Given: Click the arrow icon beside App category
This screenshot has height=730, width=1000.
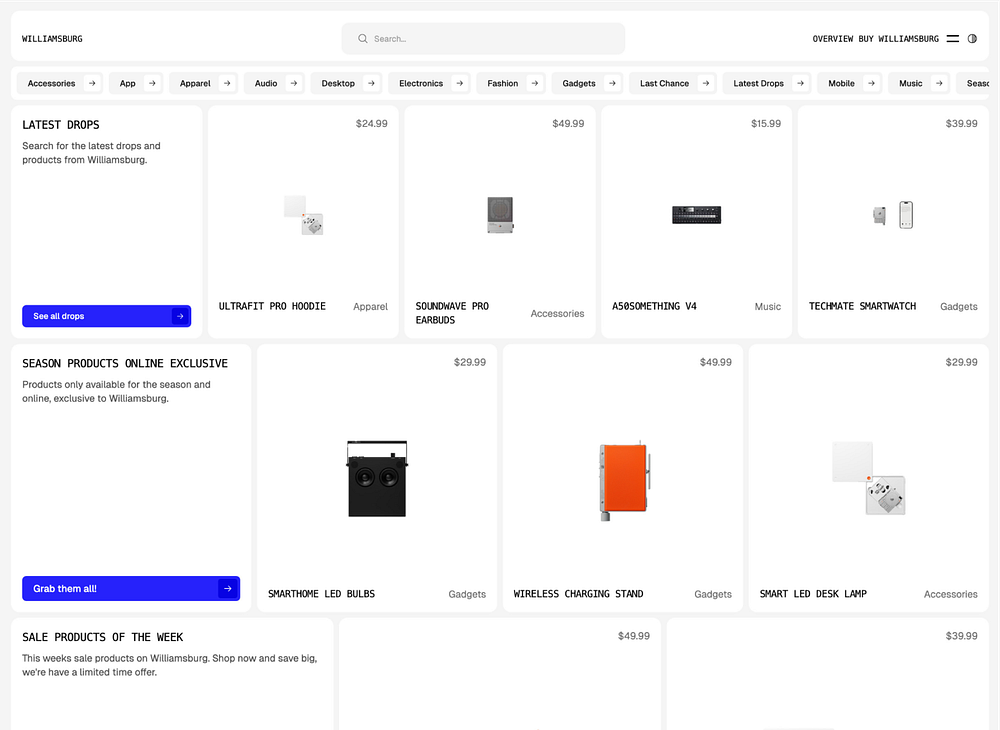Looking at the screenshot, I should tap(152, 84).
